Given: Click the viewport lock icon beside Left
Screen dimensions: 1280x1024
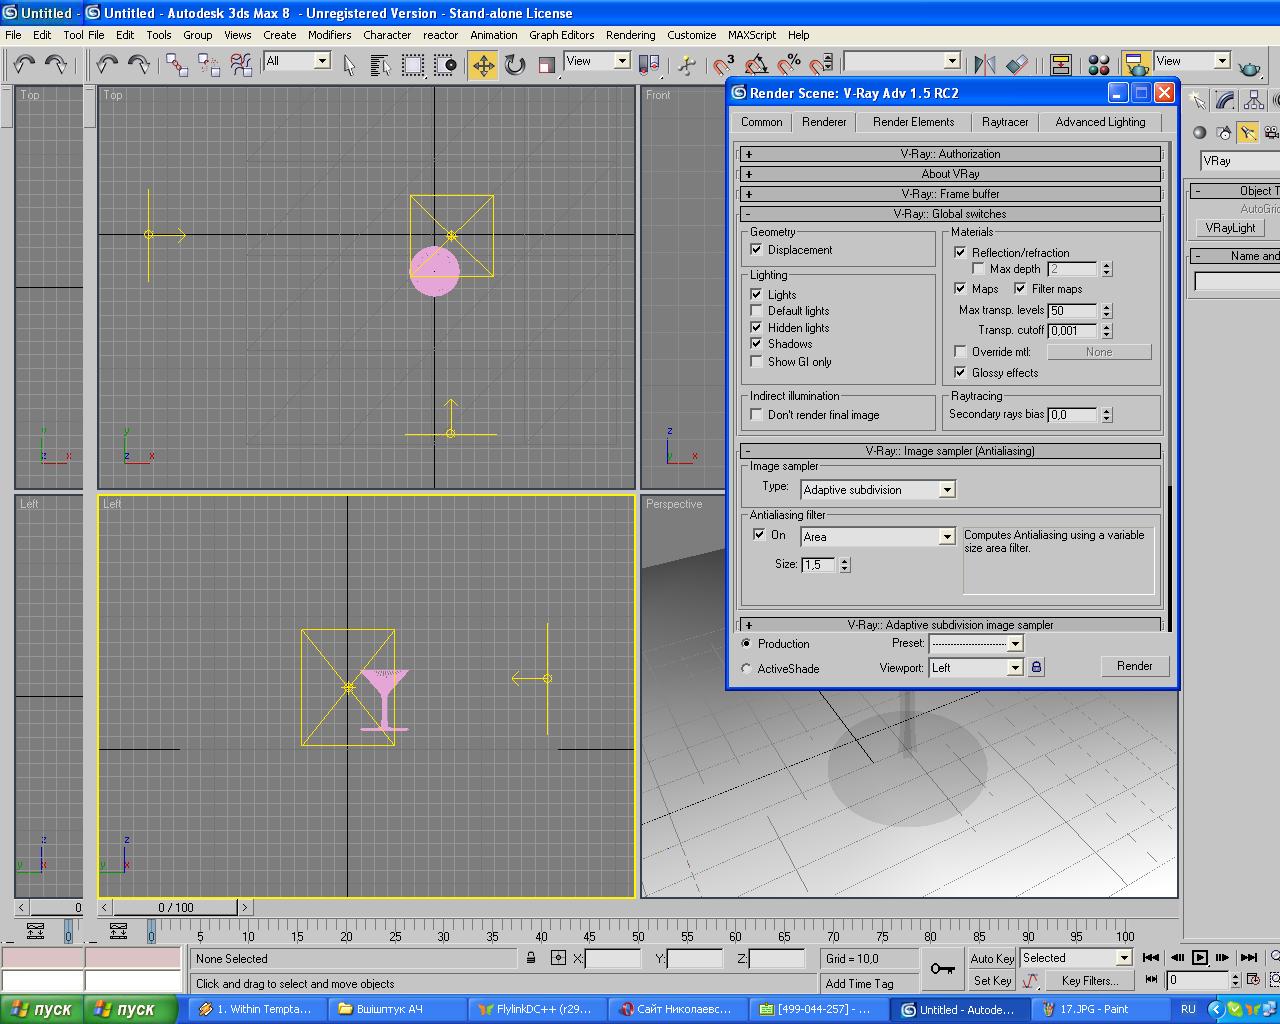Looking at the screenshot, I should click(x=1037, y=667).
